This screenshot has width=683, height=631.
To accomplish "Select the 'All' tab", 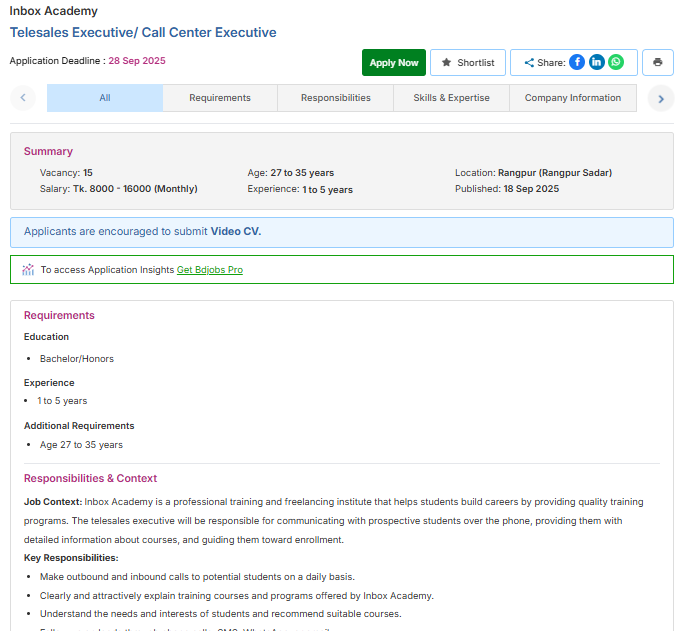I will [105, 98].
